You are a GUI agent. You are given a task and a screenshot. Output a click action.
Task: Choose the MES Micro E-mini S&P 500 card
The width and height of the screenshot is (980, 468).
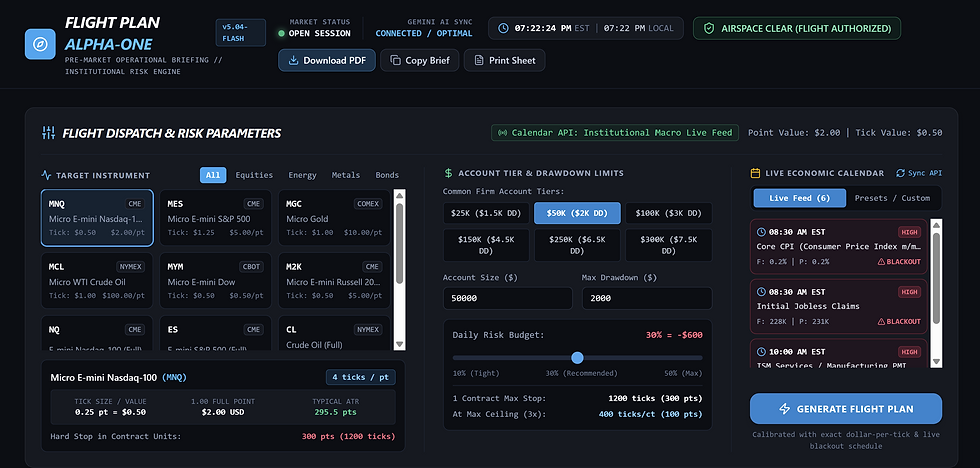click(216, 218)
